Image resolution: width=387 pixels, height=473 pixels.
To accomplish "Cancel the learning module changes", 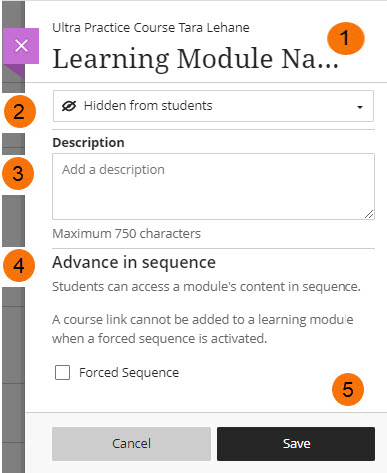I will [x=131, y=444].
